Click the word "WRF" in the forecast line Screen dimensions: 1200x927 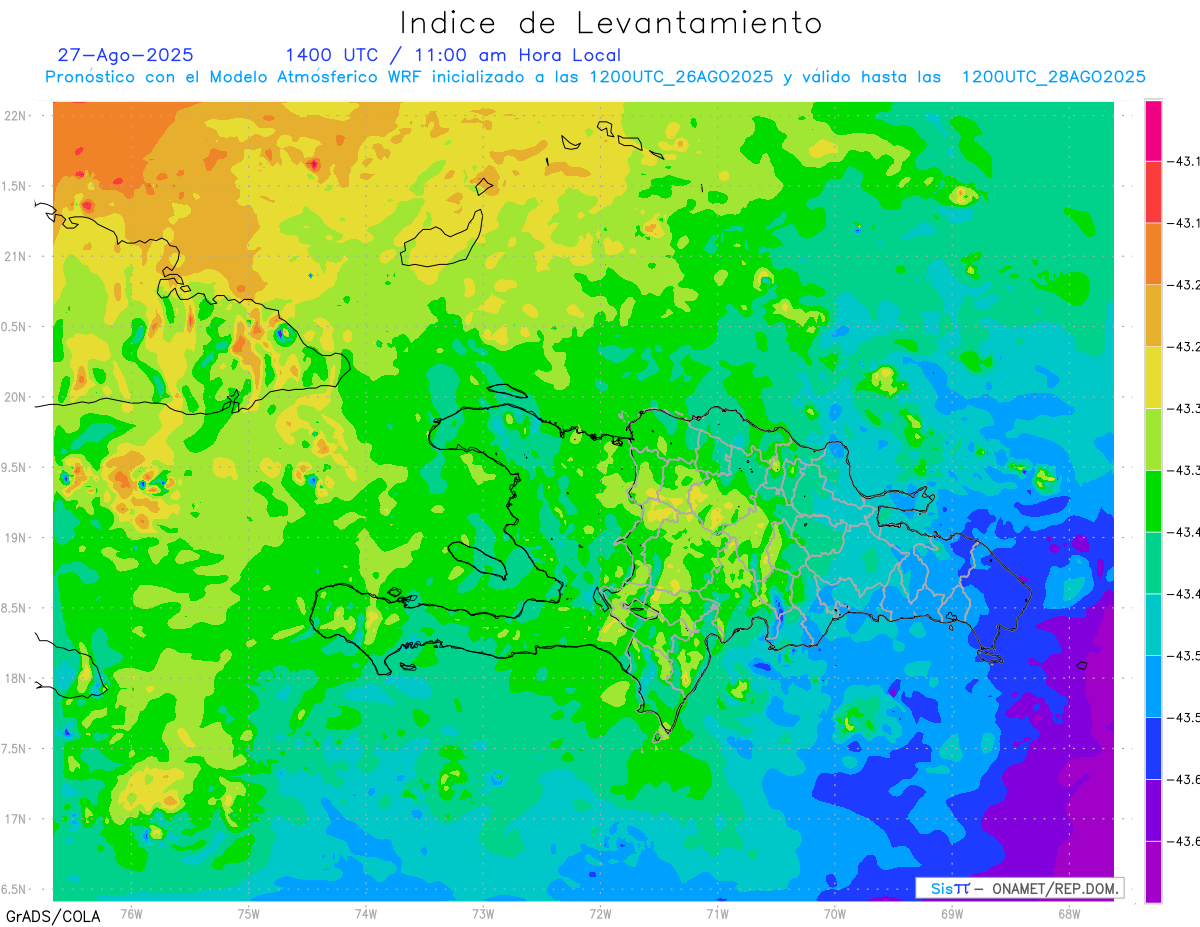pos(405,77)
